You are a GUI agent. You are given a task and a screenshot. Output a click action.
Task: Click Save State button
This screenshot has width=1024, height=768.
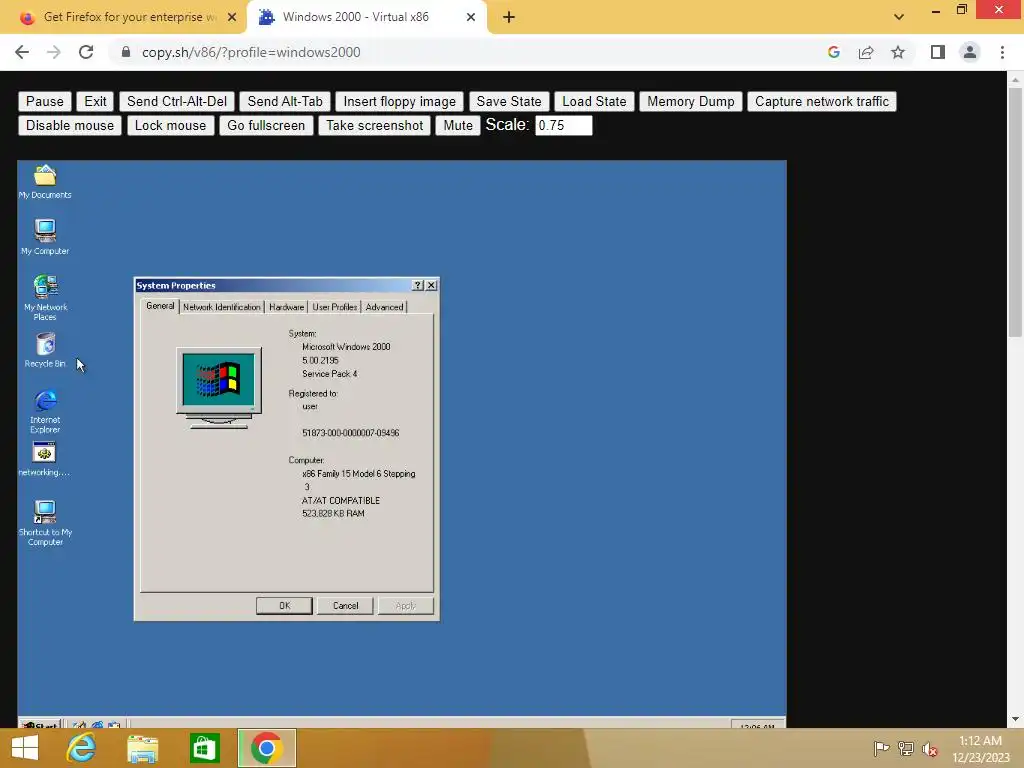(509, 101)
